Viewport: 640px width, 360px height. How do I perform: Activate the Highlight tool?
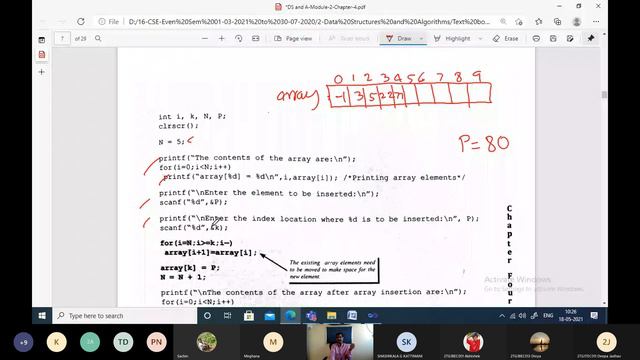452,38
